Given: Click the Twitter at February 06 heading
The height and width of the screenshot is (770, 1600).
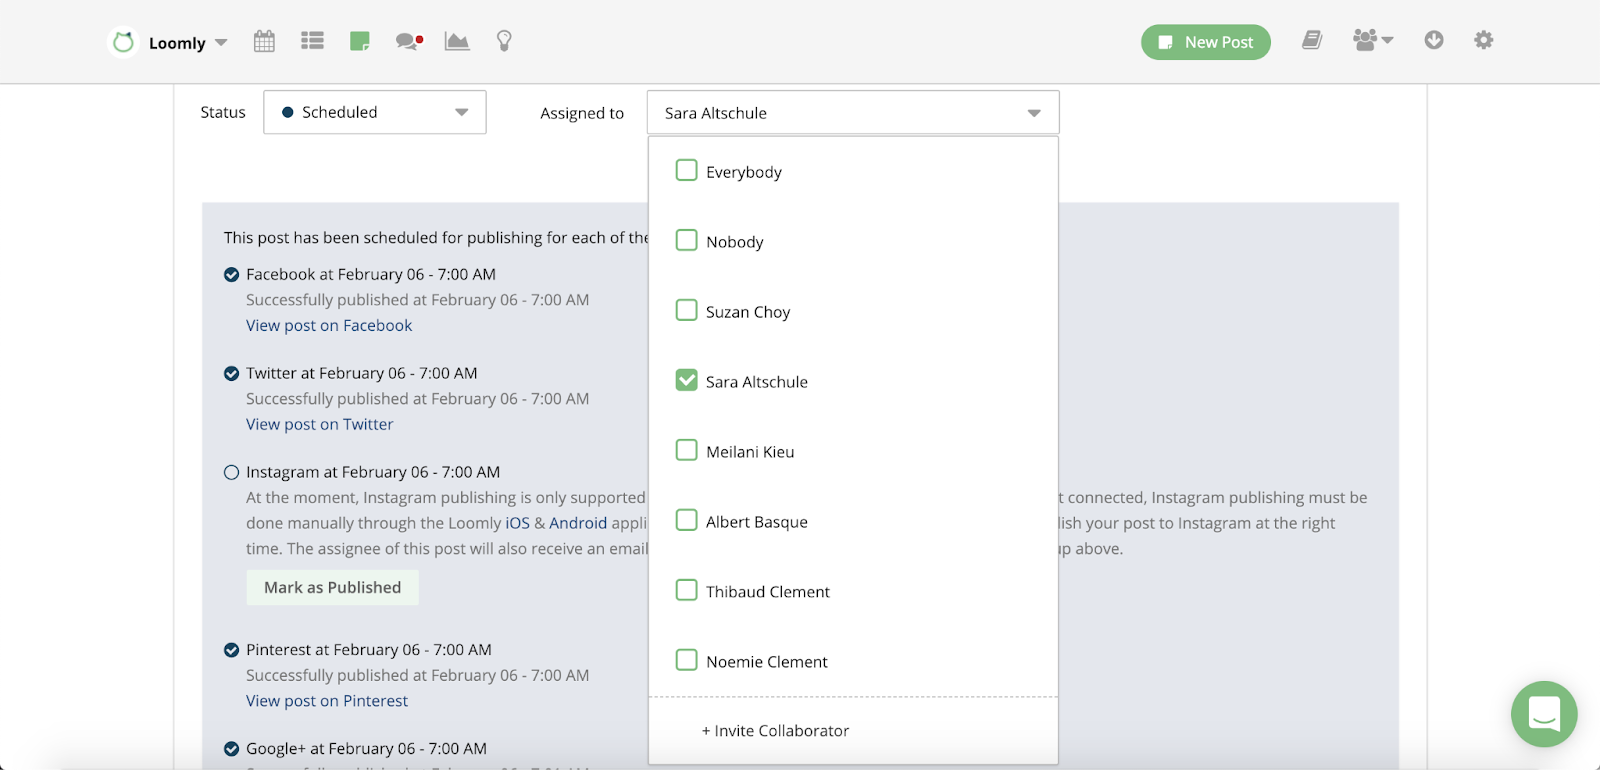Looking at the screenshot, I should (362, 373).
